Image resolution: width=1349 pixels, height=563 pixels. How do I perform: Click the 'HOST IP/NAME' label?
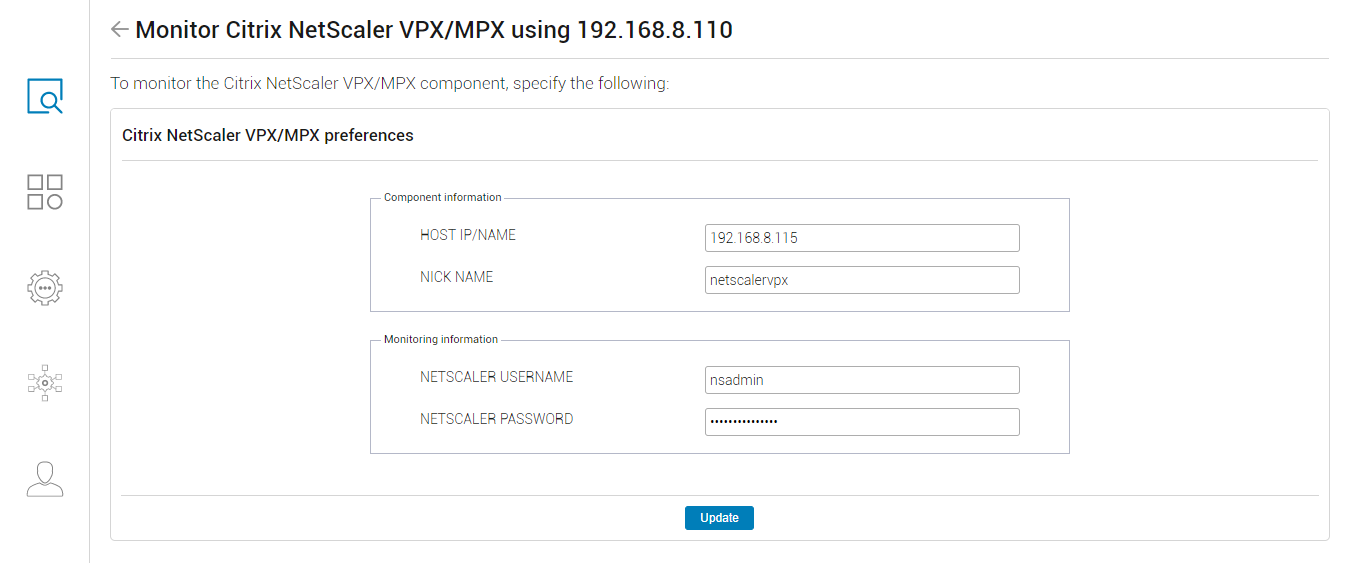tap(468, 236)
